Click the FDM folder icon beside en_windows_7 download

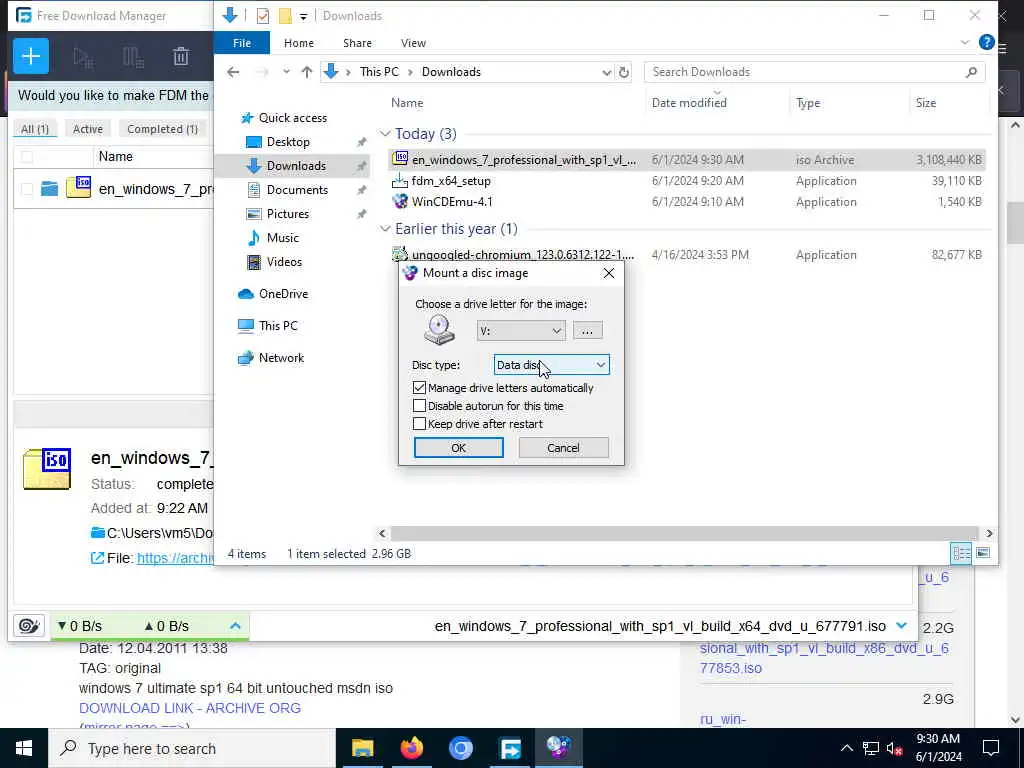click(50, 189)
